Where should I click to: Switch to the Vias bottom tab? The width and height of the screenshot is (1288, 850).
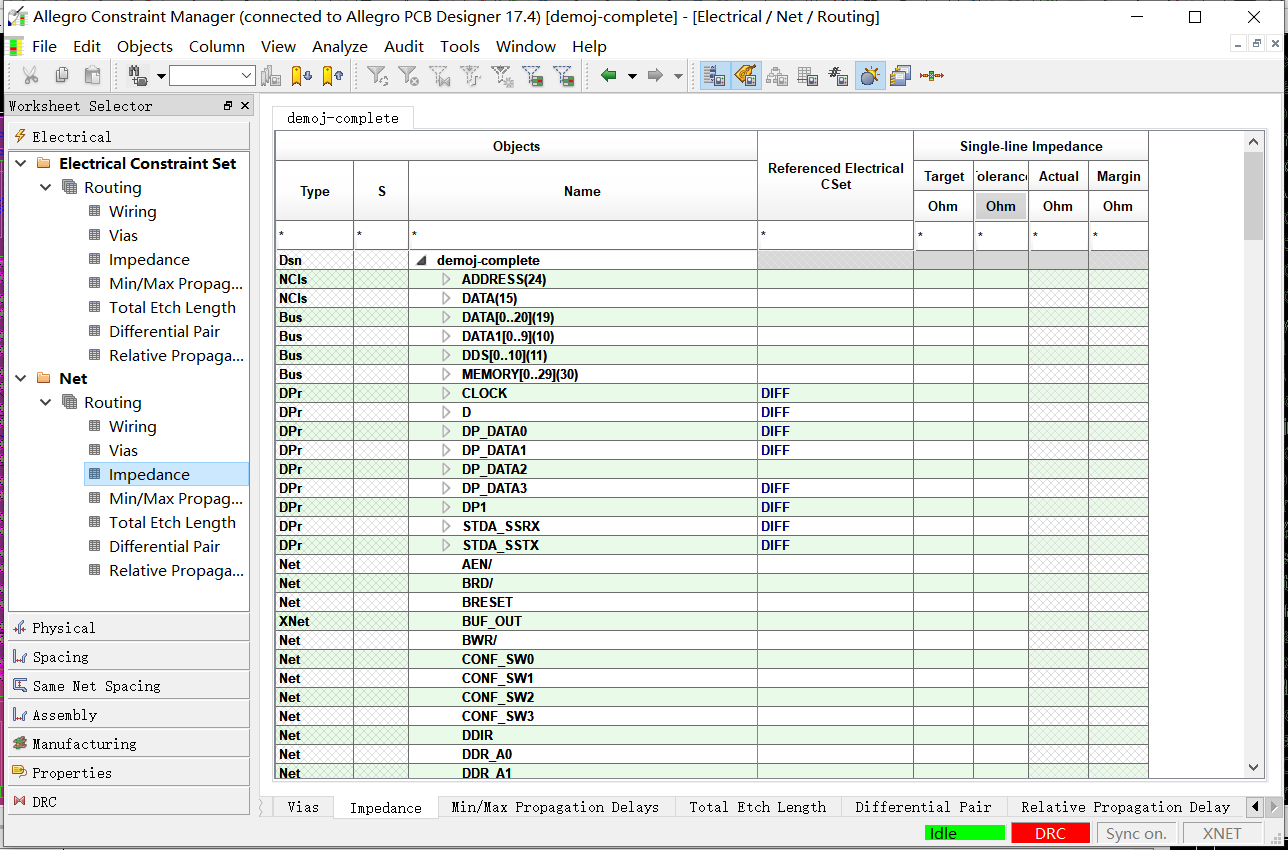click(303, 807)
